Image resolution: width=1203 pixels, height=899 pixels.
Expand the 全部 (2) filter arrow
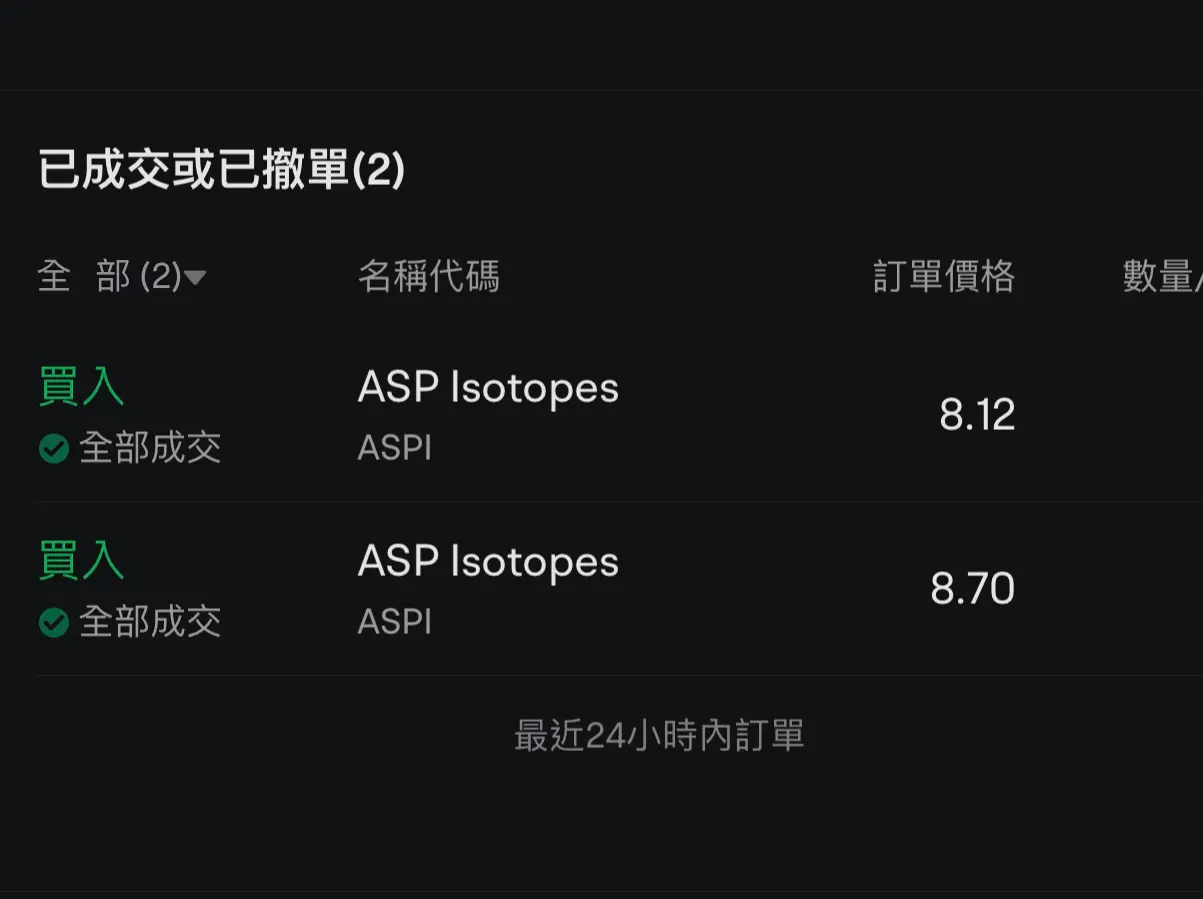[196, 278]
